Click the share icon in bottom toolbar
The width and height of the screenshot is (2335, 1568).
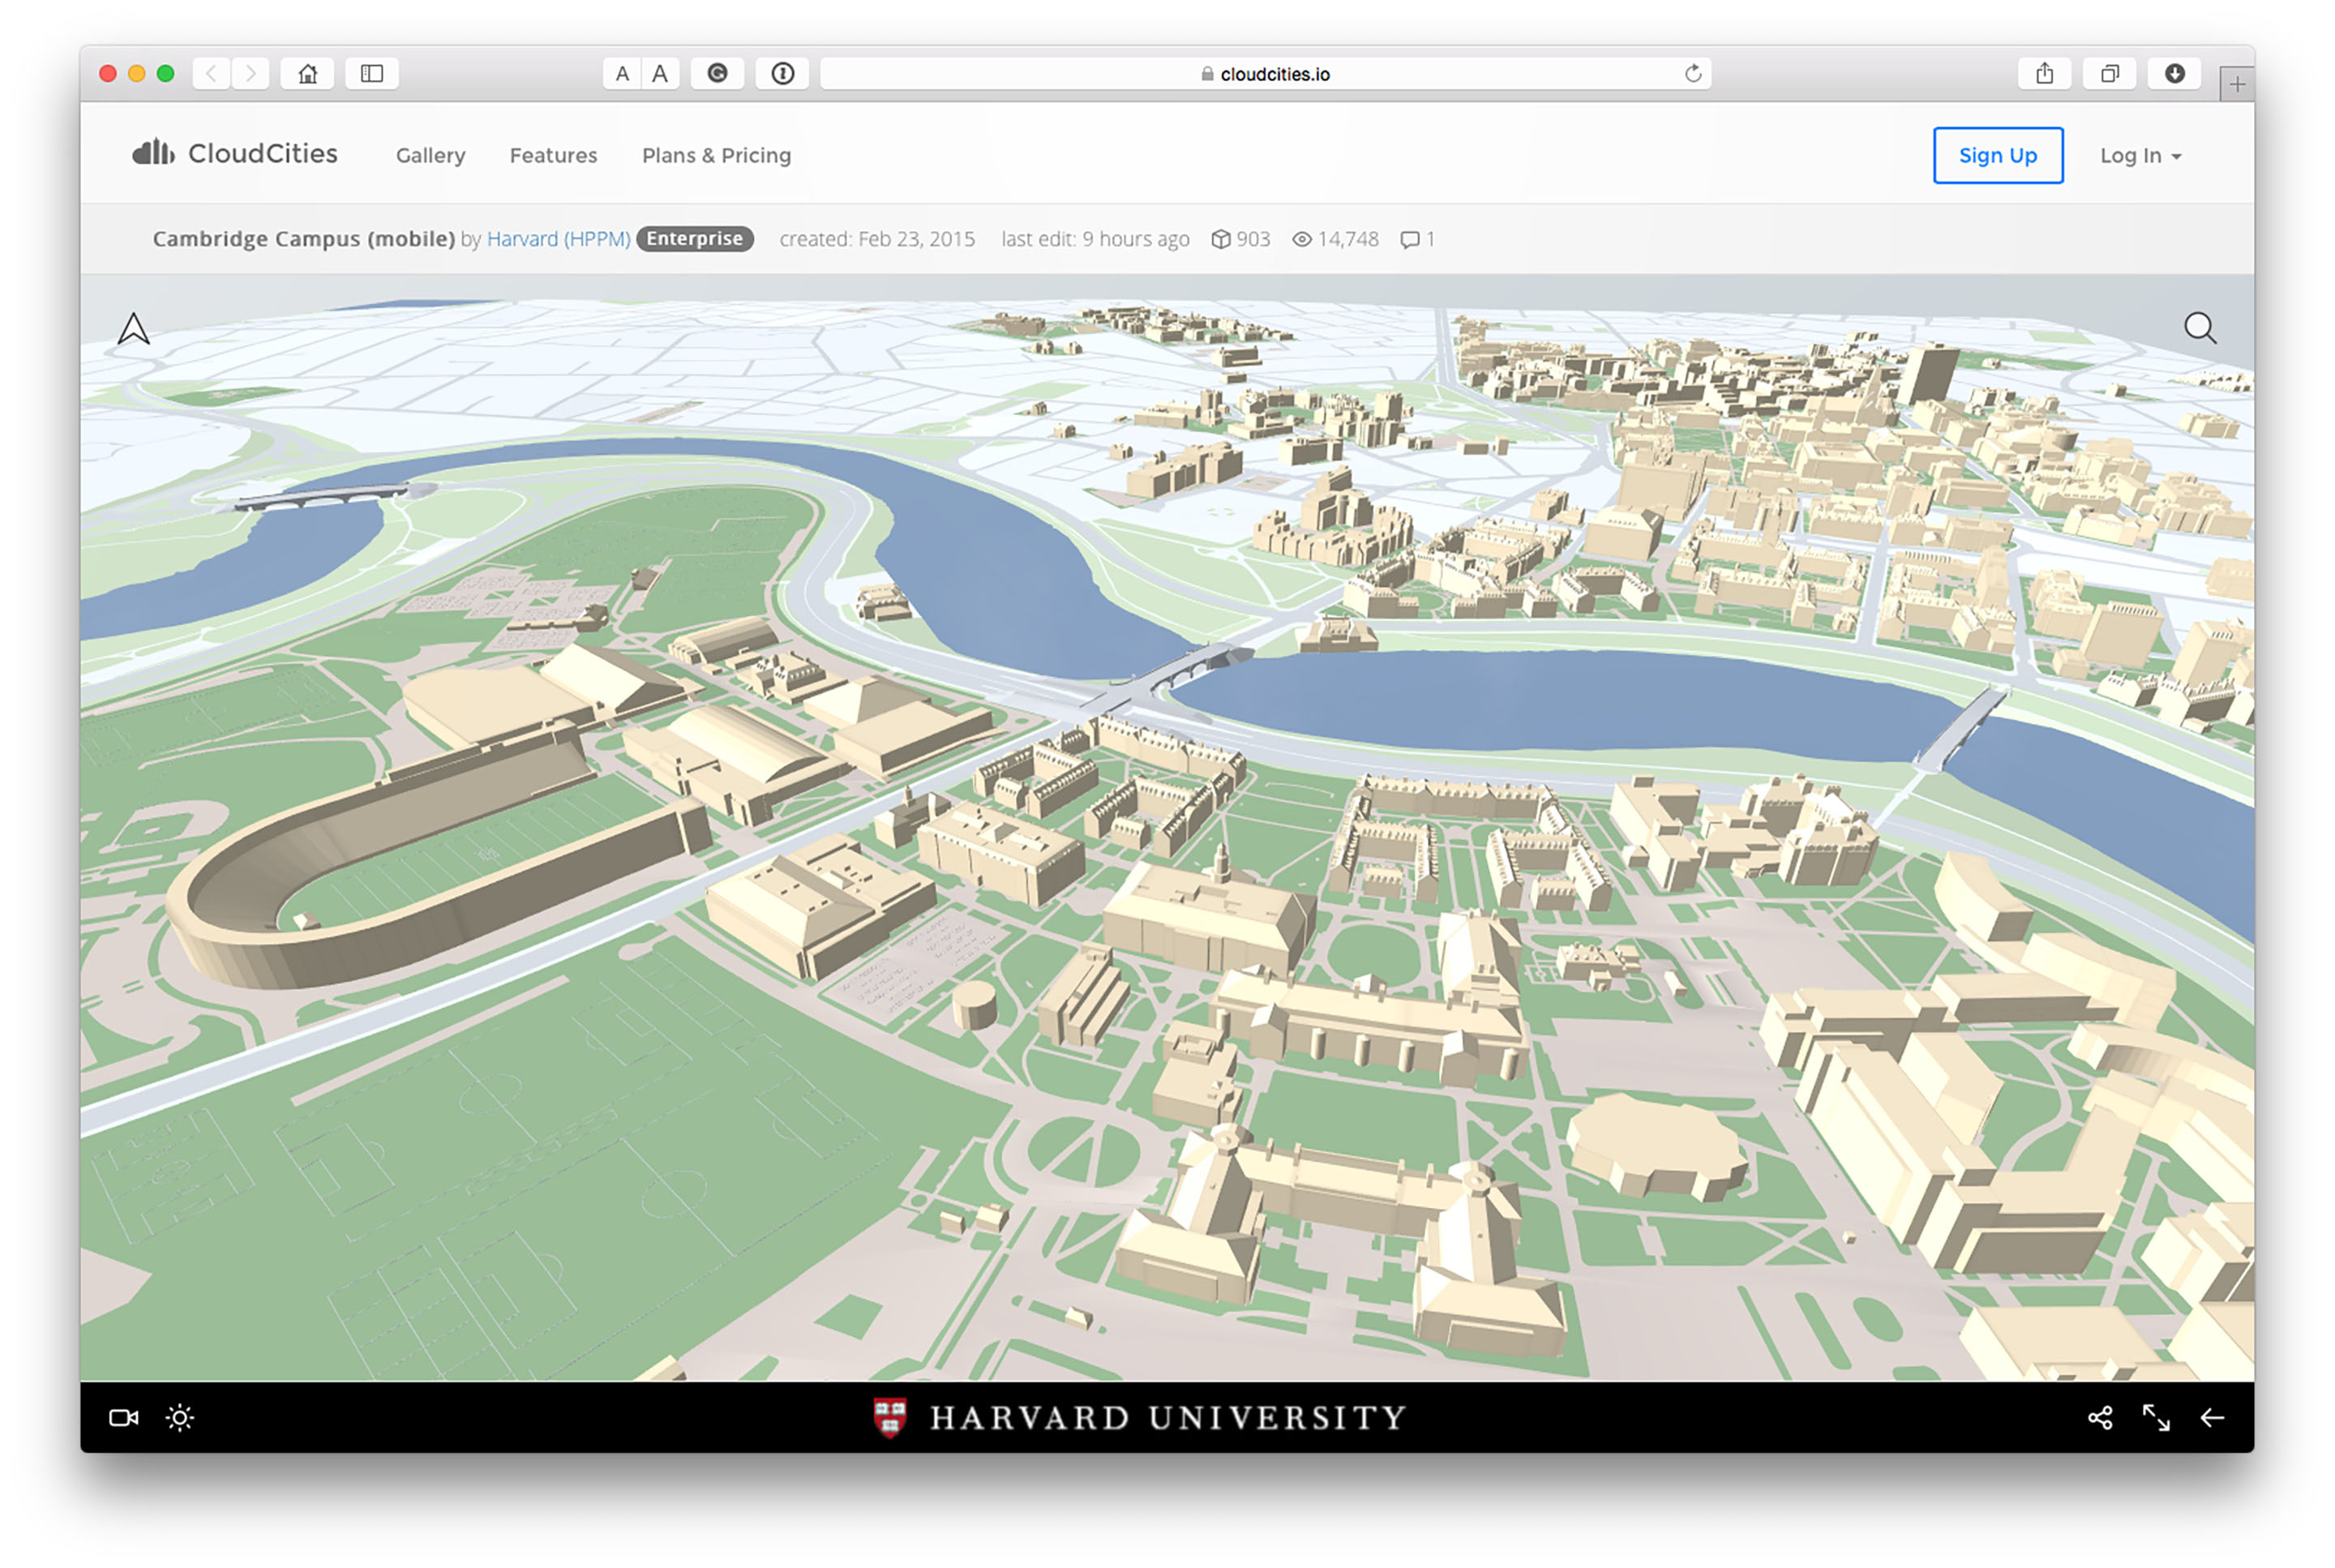pyautogui.click(x=2100, y=1418)
